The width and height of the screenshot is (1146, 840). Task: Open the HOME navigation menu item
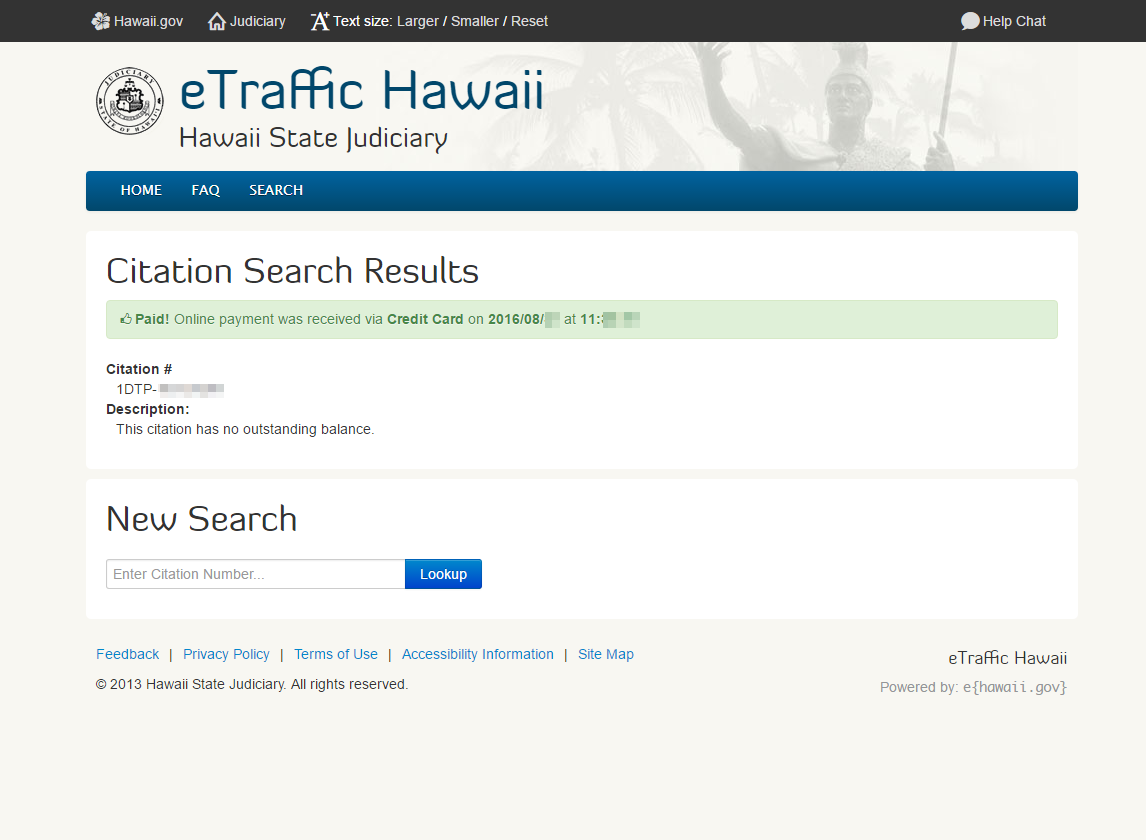point(141,190)
